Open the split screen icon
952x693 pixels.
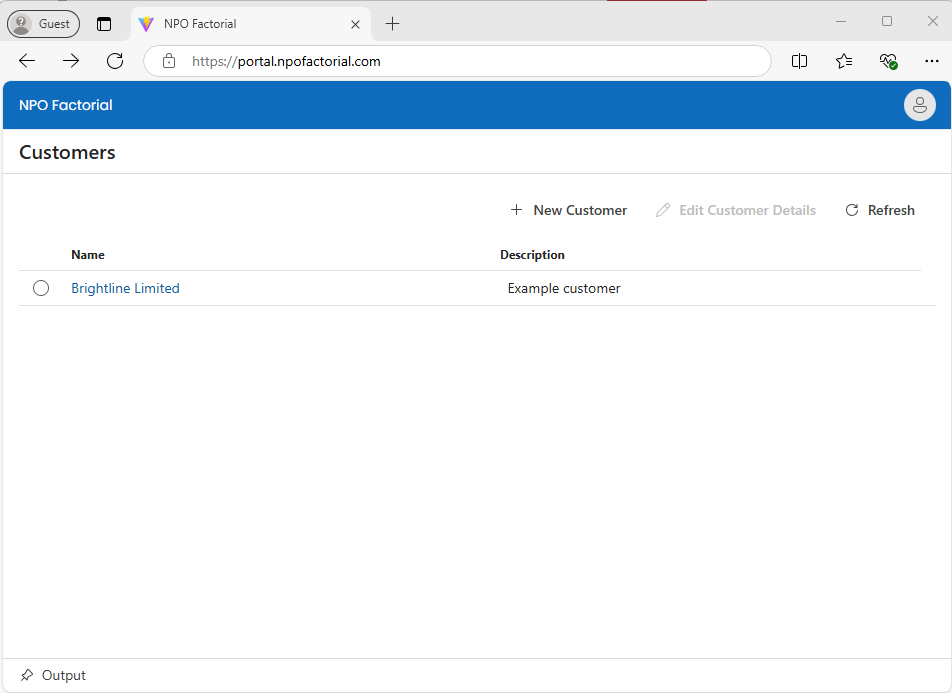tap(799, 61)
